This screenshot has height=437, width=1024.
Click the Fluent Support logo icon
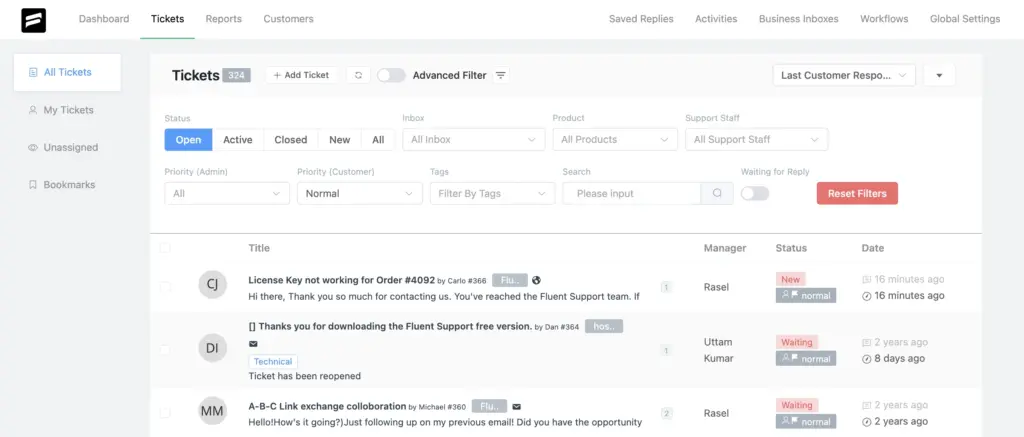pyautogui.click(x=33, y=20)
